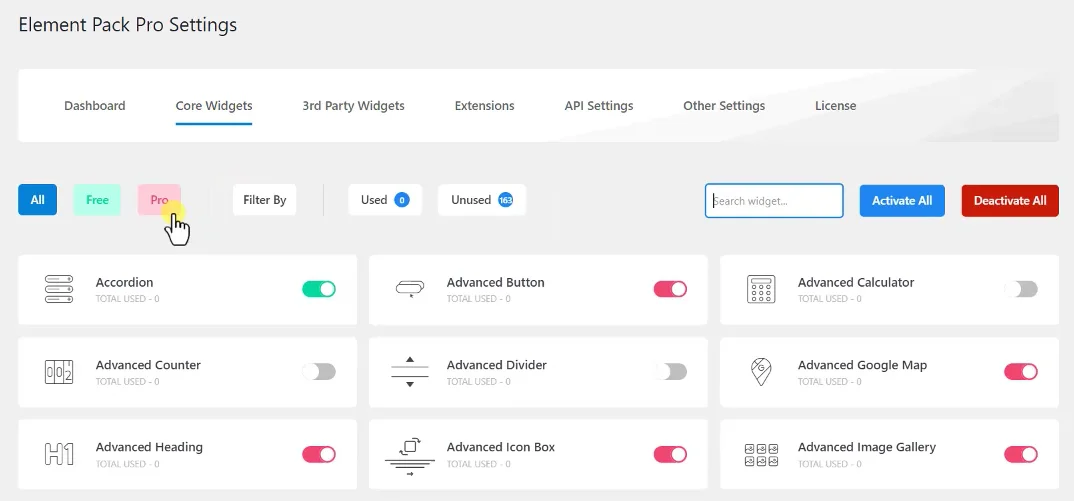Screen dimensions: 1074x501
Task: Click the Used count badge 0
Action: click(x=401, y=200)
